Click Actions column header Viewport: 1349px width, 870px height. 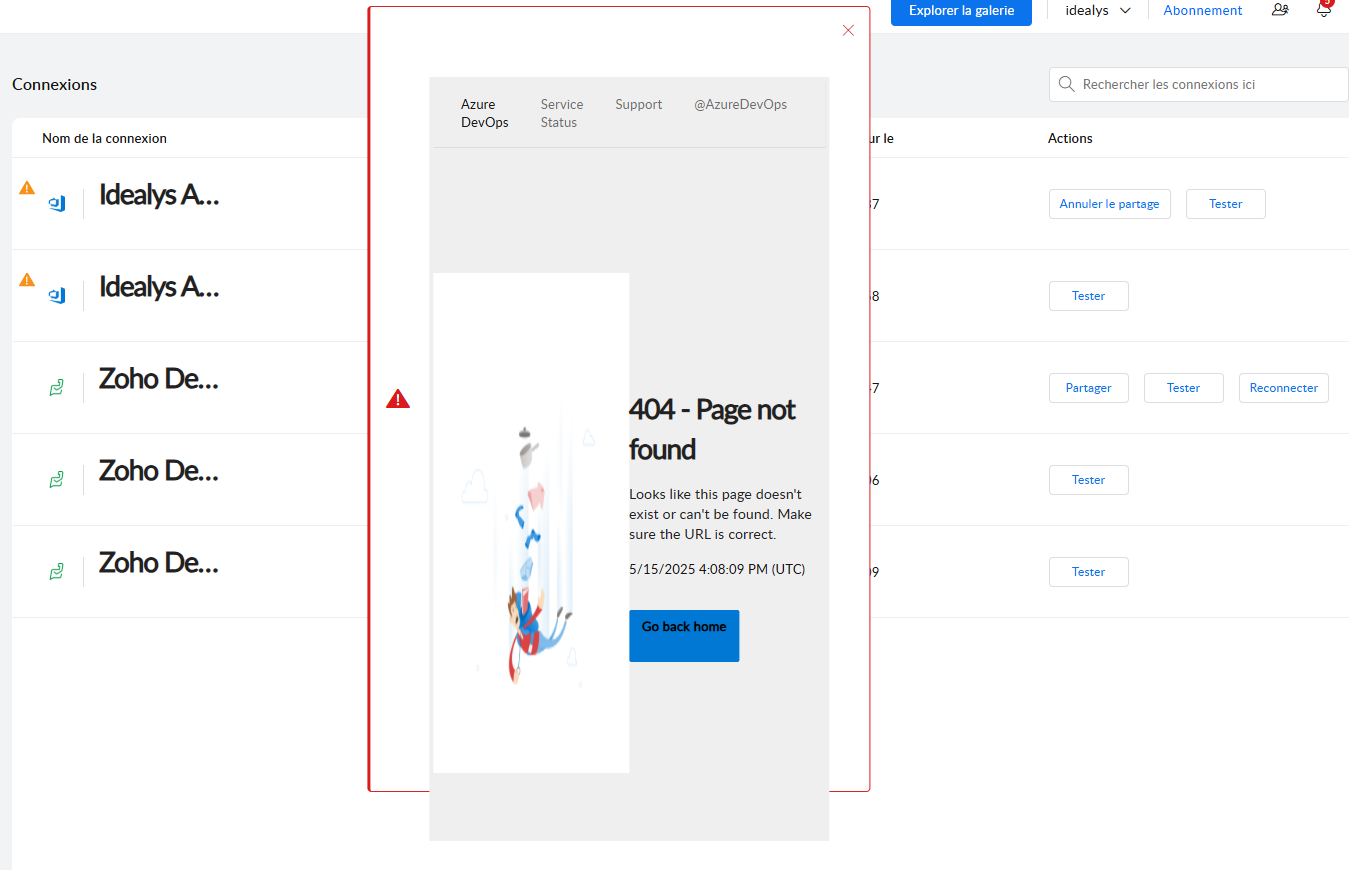point(1070,138)
